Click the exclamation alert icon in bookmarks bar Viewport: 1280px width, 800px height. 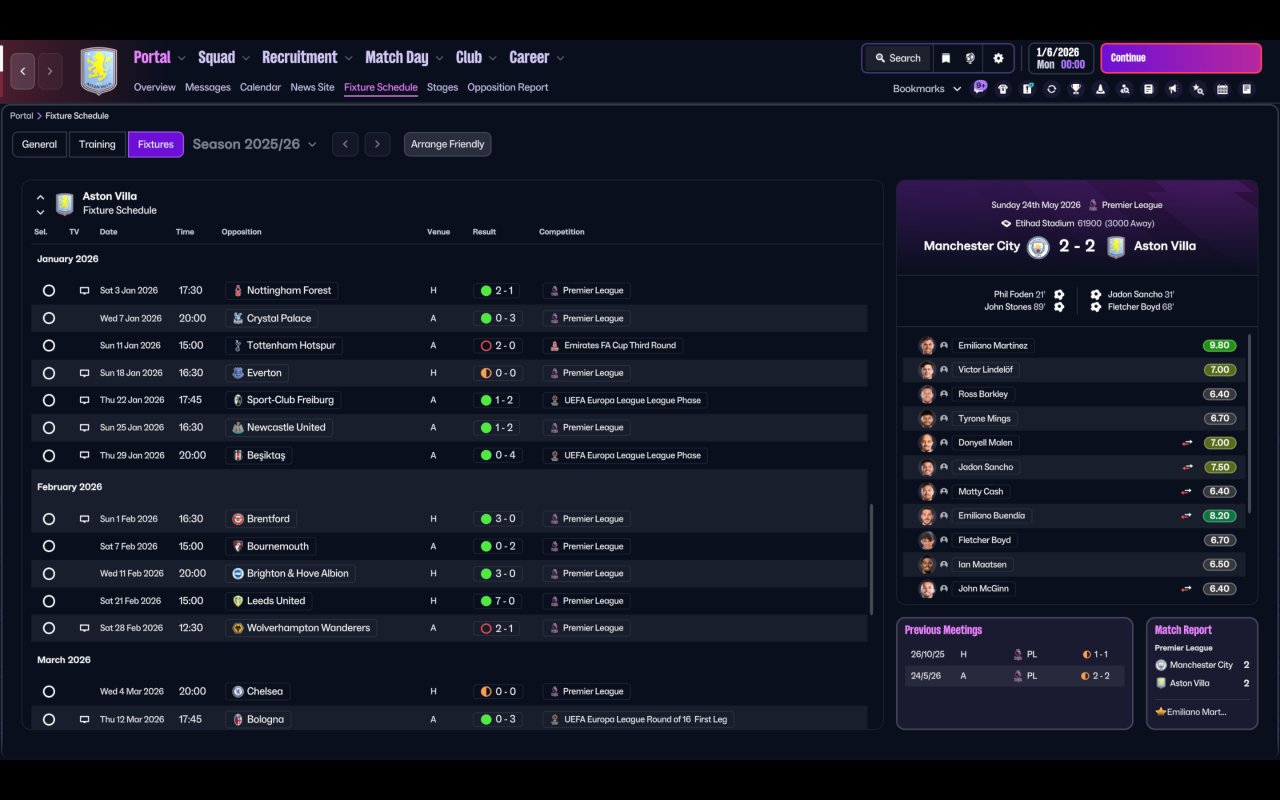point(1027,89)
